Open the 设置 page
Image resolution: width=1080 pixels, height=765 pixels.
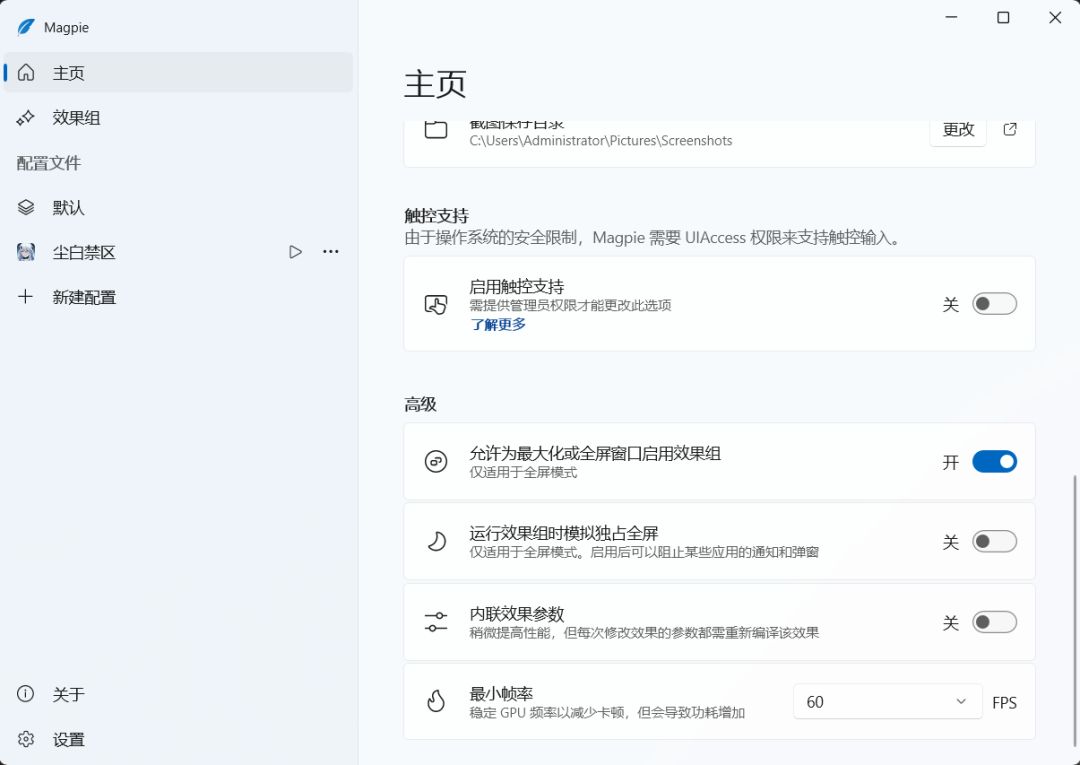tap(178, 739)
